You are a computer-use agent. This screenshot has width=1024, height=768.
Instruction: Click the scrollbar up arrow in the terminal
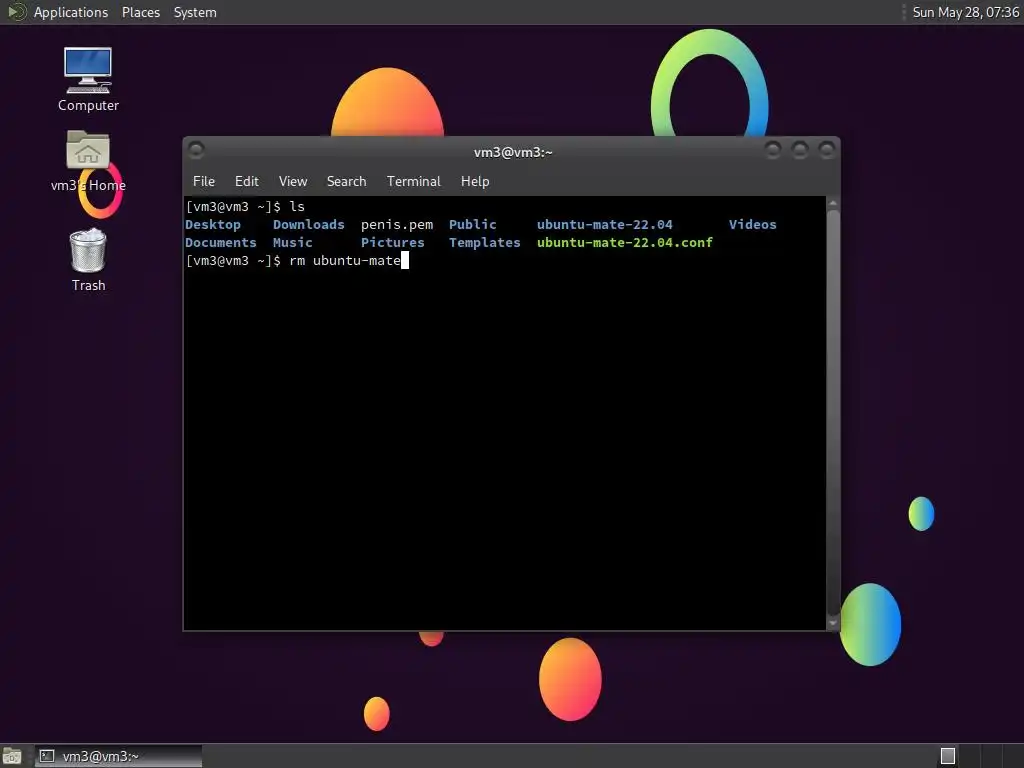[833, 204]
